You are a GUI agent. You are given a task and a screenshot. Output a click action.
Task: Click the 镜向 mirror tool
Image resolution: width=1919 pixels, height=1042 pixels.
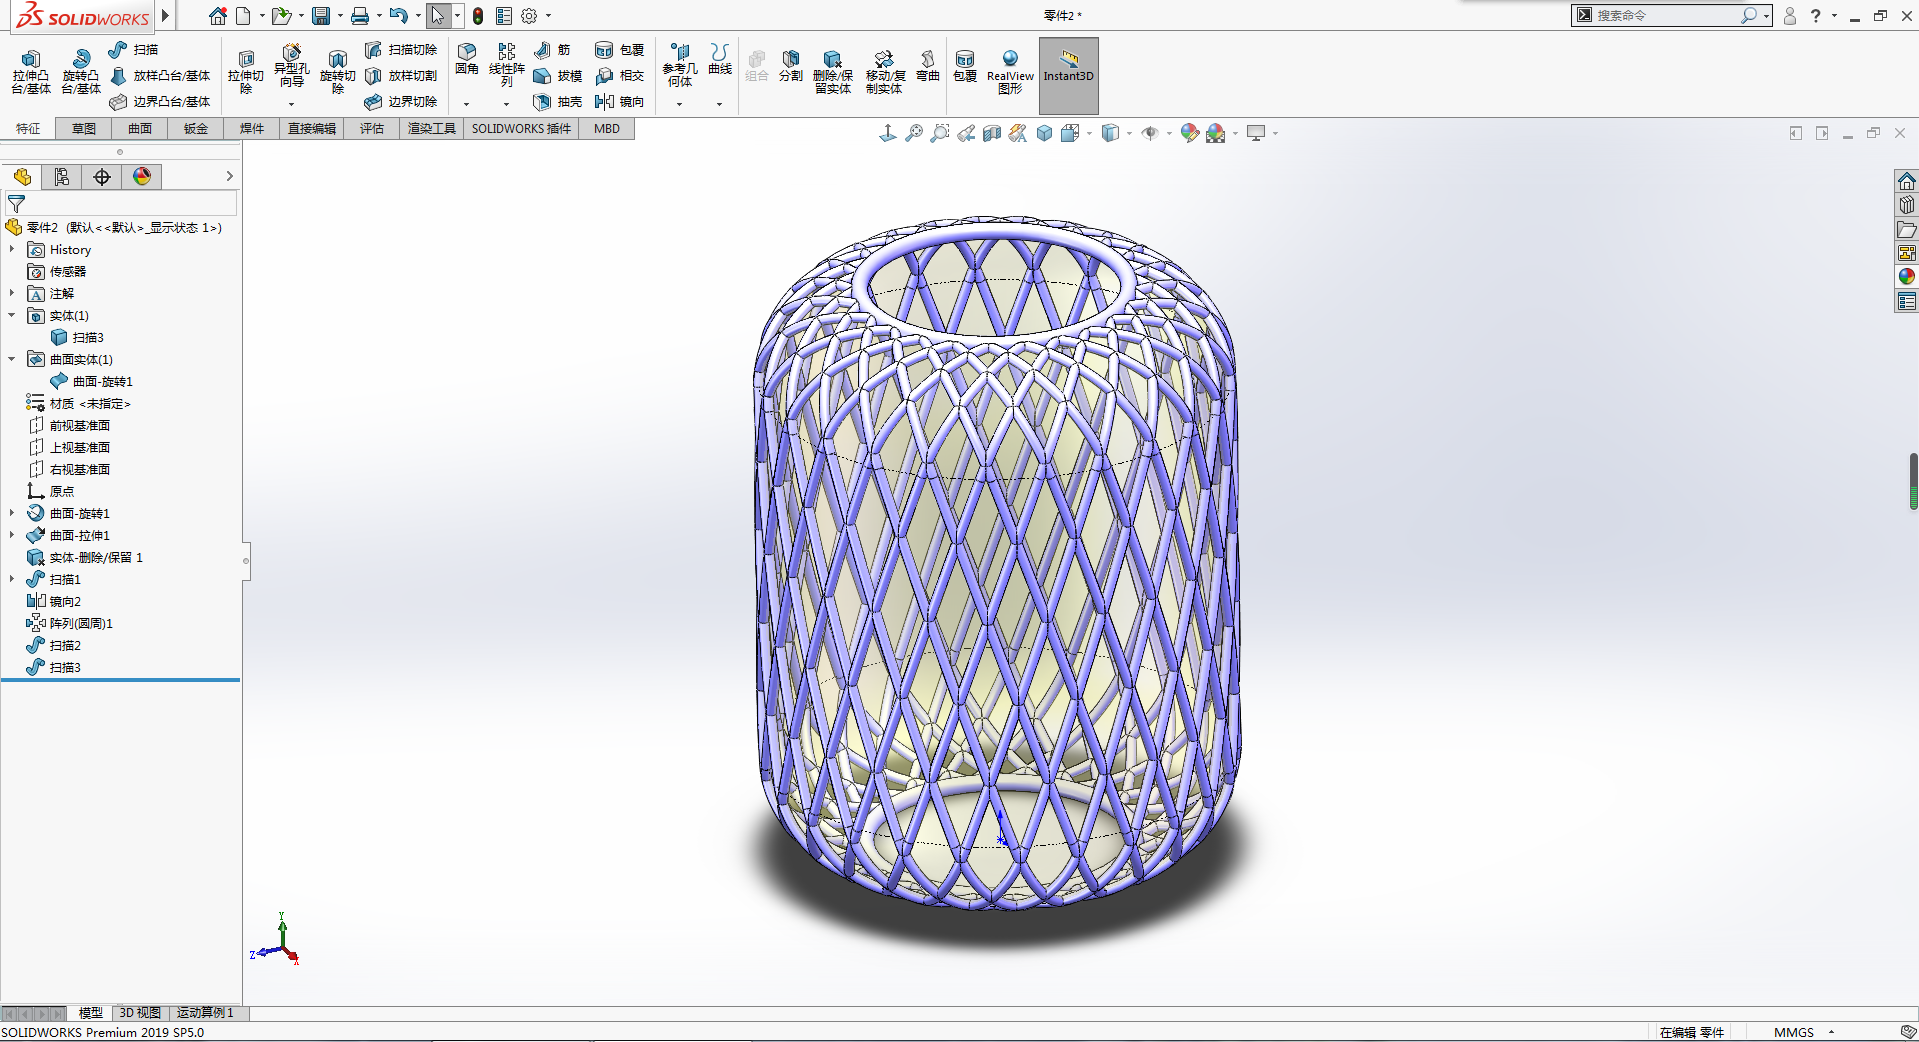(x=620, y=101)
